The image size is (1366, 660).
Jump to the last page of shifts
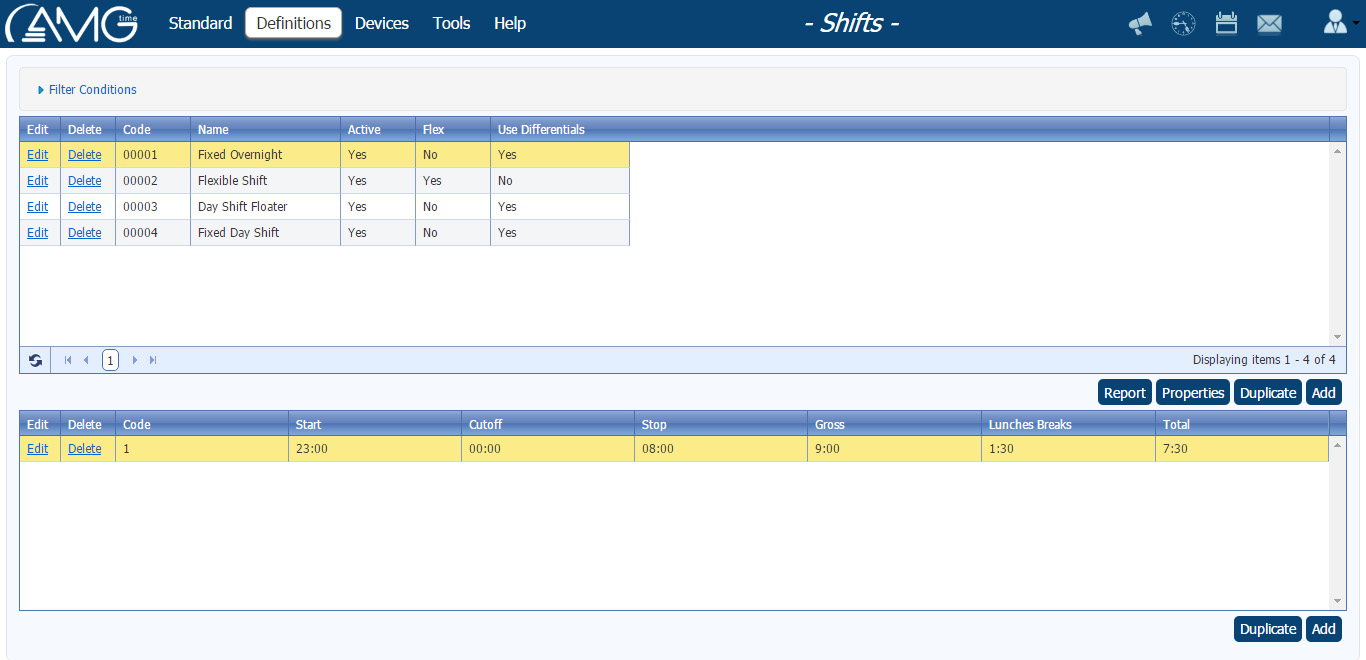click(x=153, y=359)
